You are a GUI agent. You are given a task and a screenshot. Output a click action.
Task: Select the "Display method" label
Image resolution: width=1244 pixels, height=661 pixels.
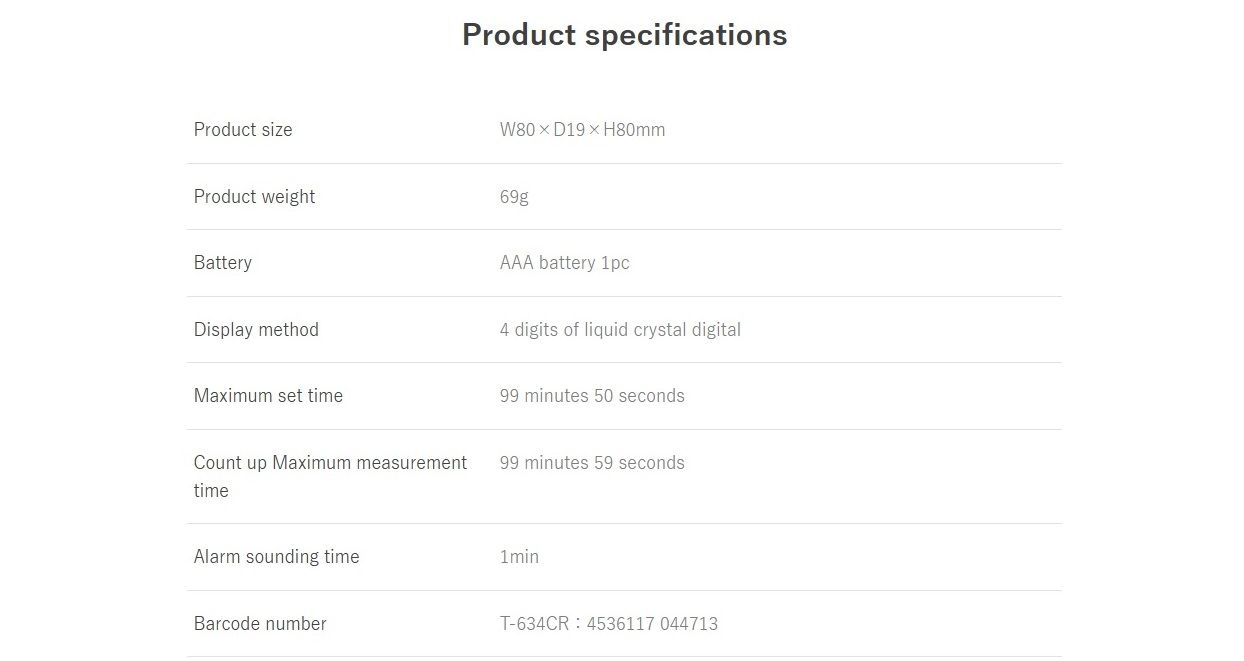tap(256, 330)
